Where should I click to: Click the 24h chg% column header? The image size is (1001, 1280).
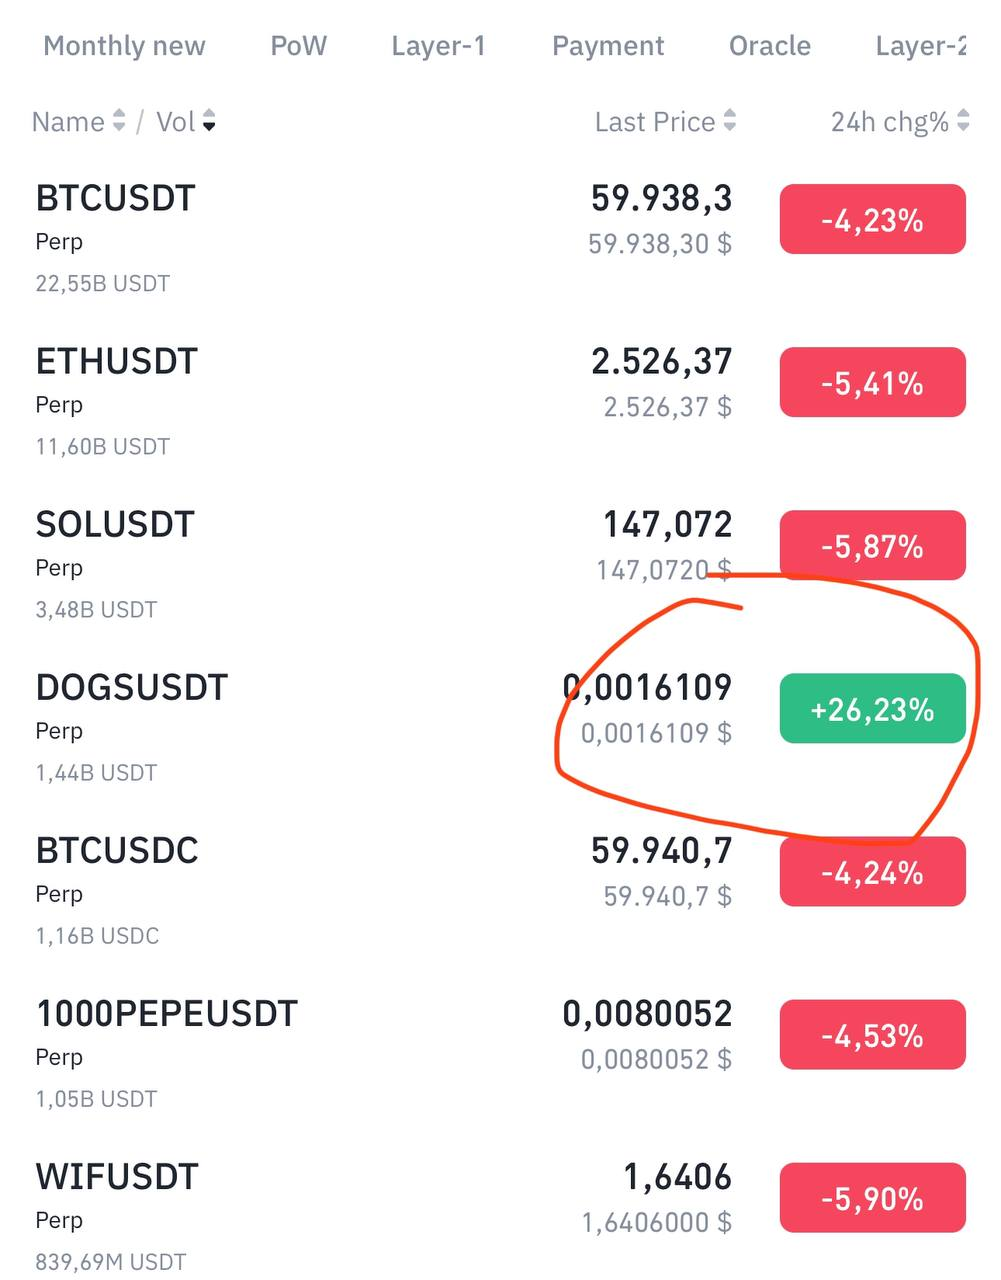point(889,122)
